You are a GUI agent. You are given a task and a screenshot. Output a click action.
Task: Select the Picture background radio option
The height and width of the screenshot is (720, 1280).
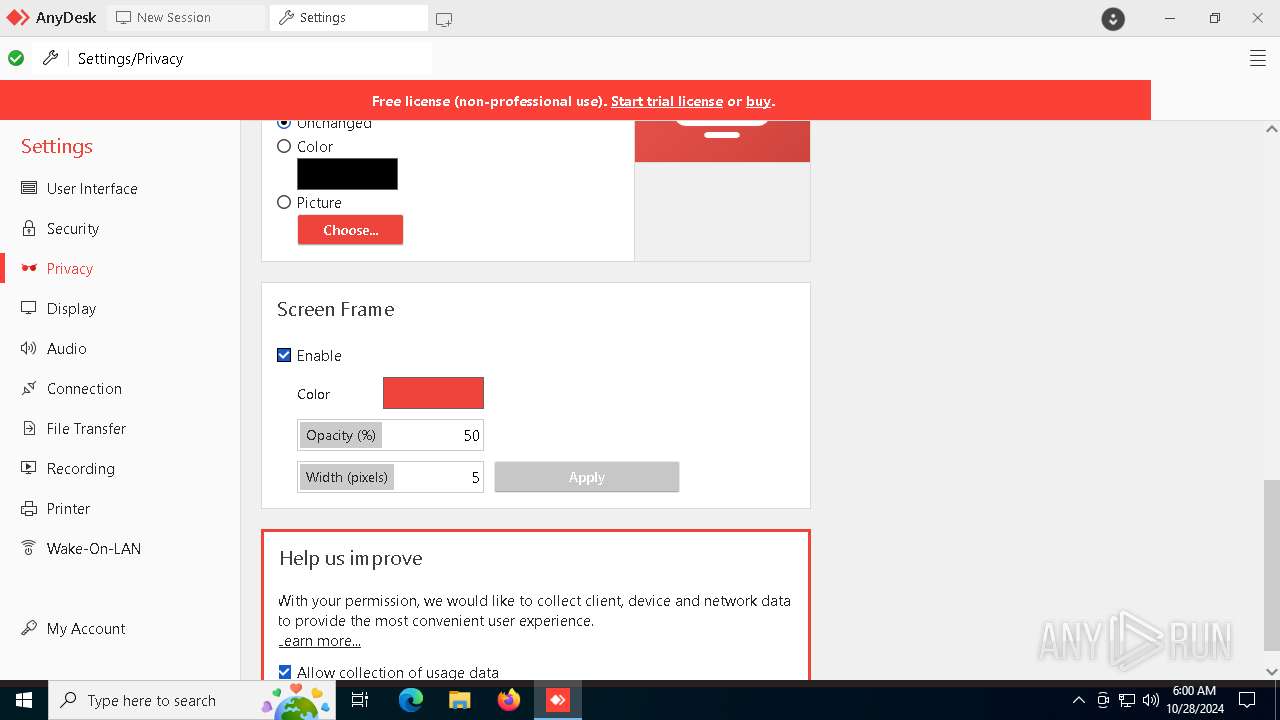pyautogui.click(x=284, y=202)
